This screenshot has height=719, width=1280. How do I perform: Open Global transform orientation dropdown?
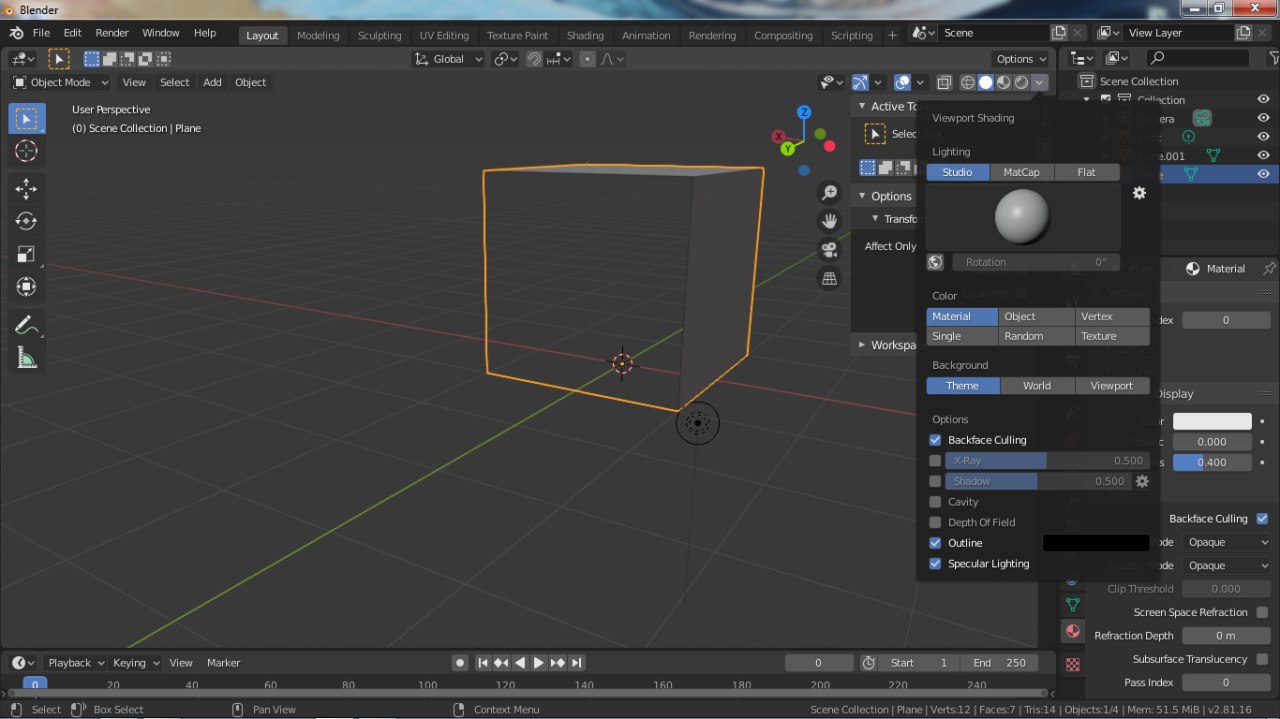449,59
